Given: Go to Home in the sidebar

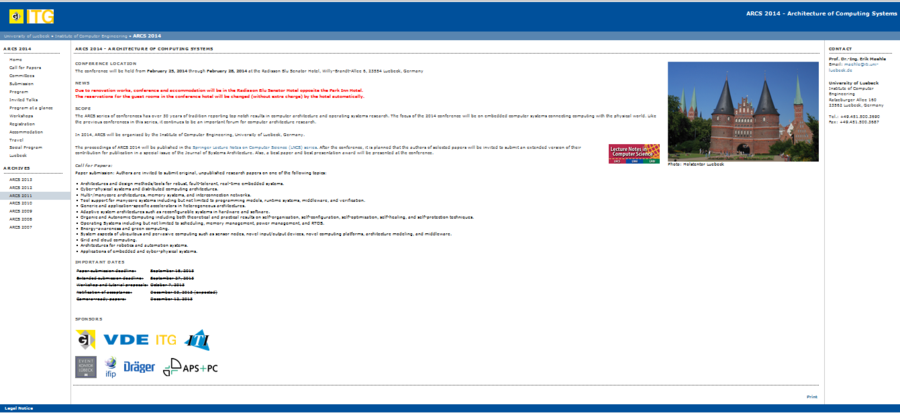Looking at the screenshot, I should (15, 60).
